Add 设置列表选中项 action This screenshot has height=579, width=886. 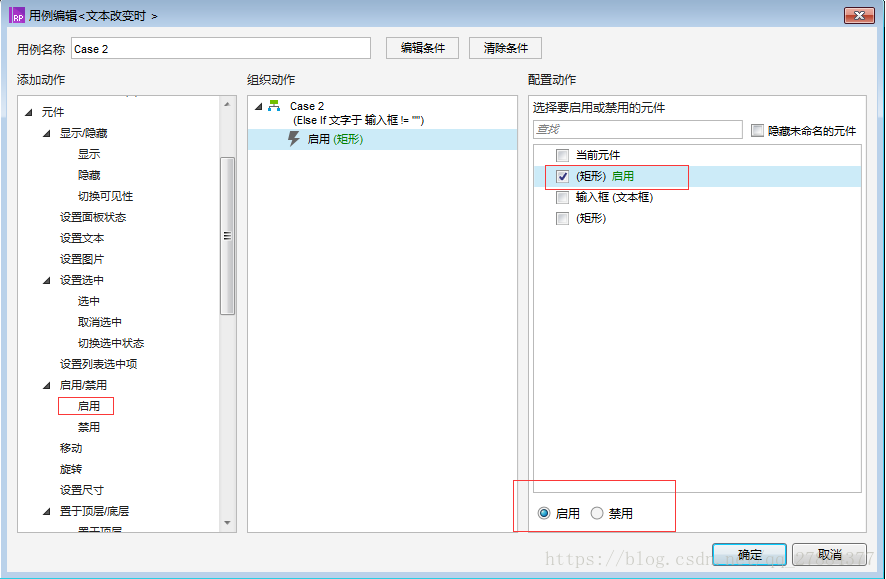98,364
